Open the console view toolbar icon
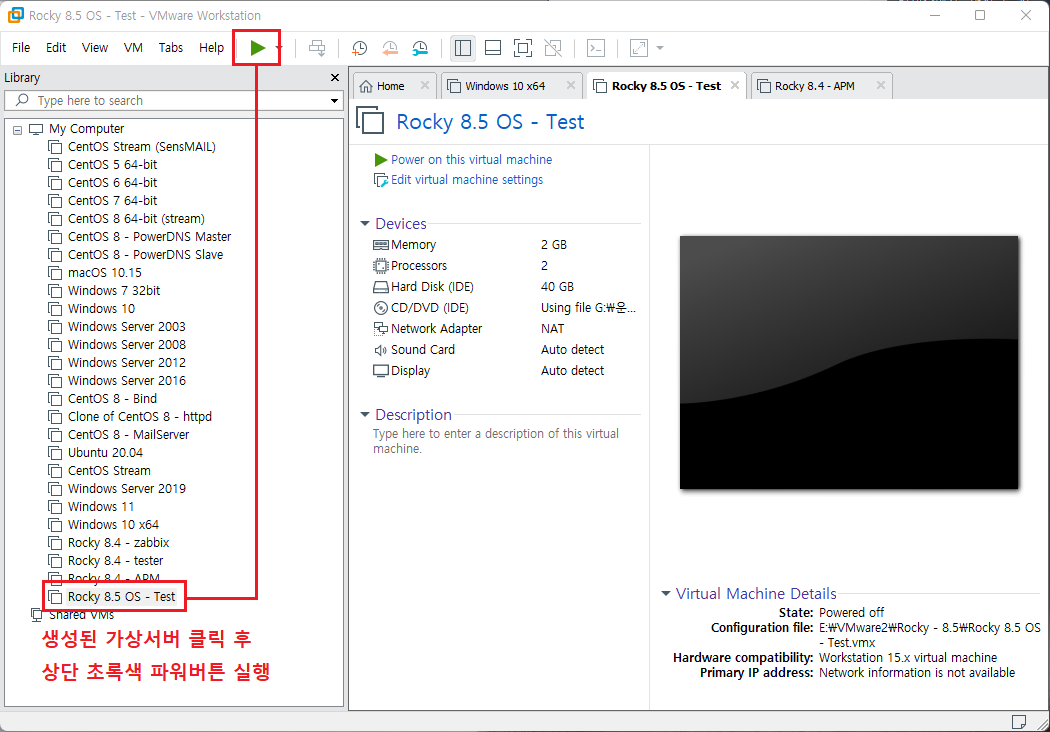 [596, 48]
